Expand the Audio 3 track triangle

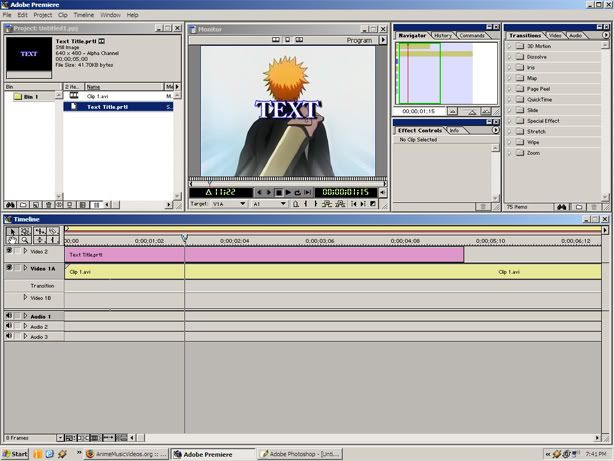coord(25,336)
